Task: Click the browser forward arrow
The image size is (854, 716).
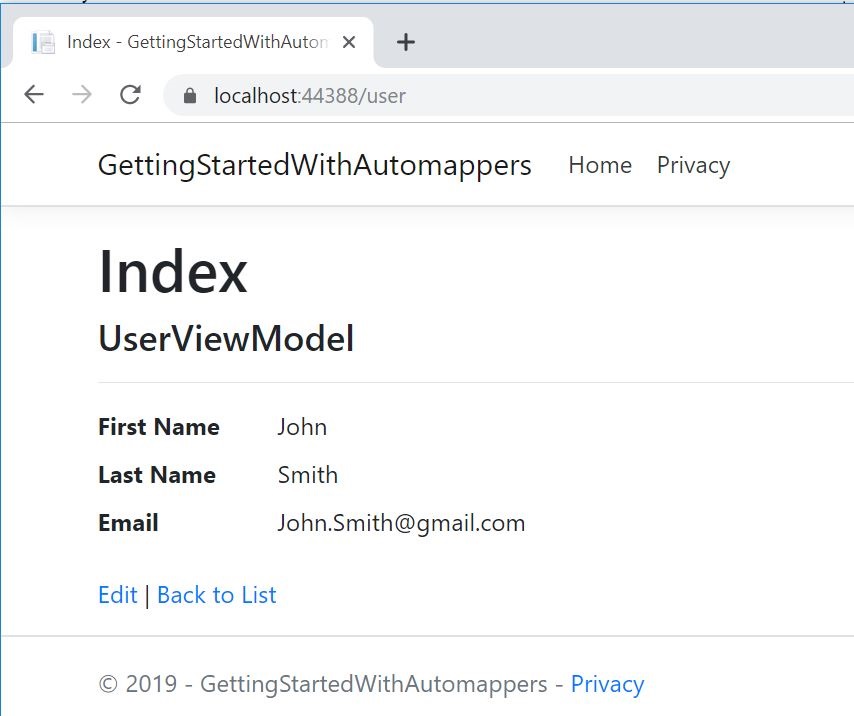Action: coord(82,95)
